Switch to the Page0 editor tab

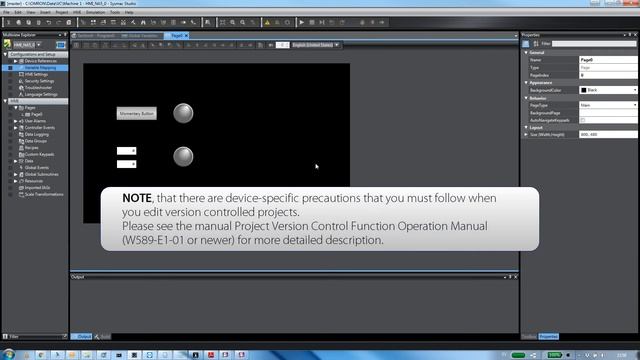(176, 36)
